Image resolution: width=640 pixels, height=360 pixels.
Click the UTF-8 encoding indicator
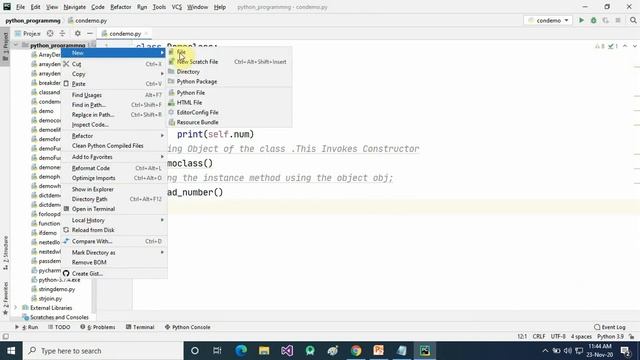558,337
